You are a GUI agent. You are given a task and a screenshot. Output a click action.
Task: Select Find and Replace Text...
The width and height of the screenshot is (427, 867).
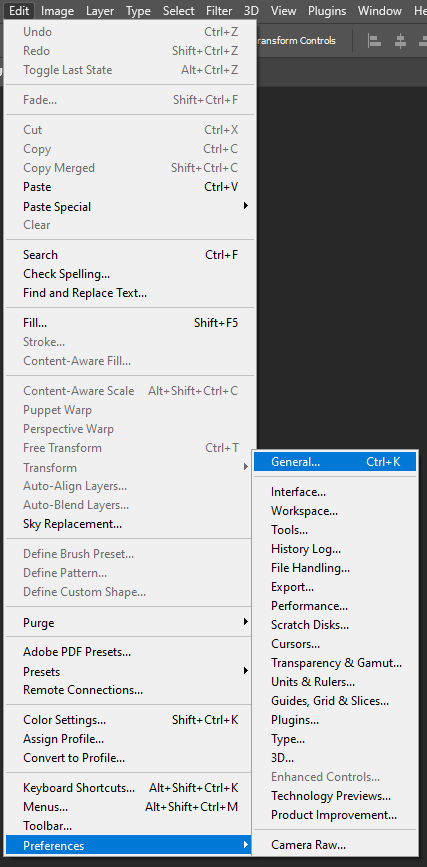pos(131,293)
